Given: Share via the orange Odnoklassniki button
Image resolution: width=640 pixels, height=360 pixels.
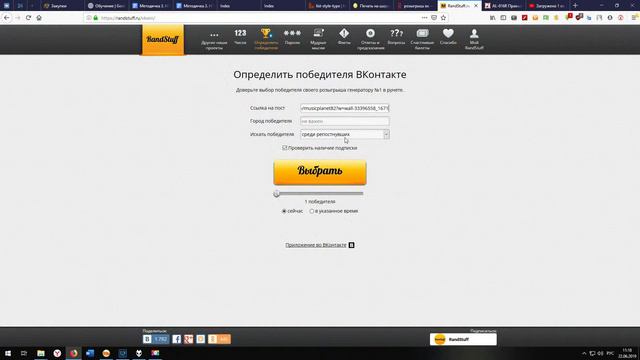Looking at the screenshot, I should click(219, 339).
